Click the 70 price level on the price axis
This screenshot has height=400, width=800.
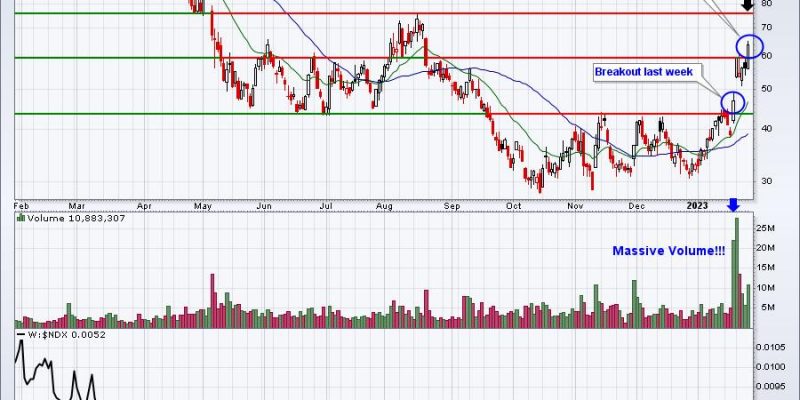pos(766,27)
